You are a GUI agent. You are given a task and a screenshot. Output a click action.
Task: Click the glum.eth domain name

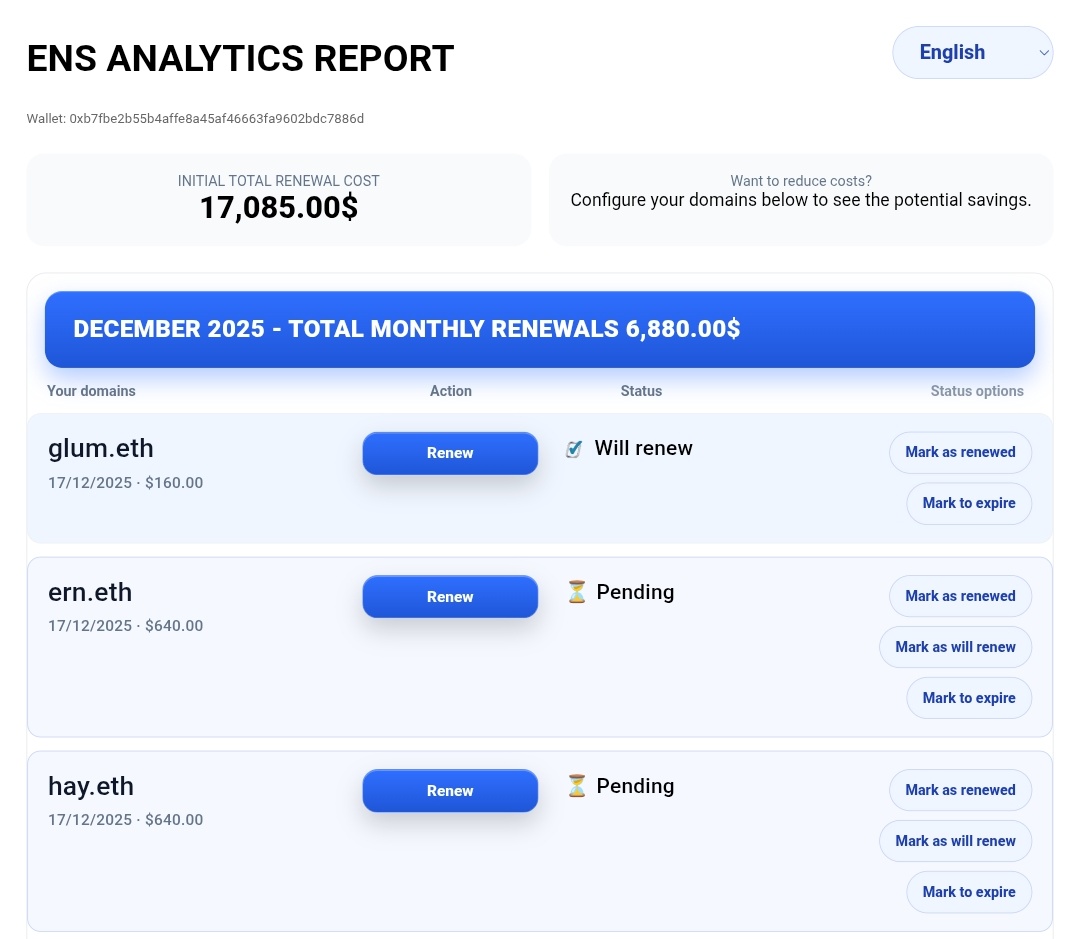coord(101,448)
